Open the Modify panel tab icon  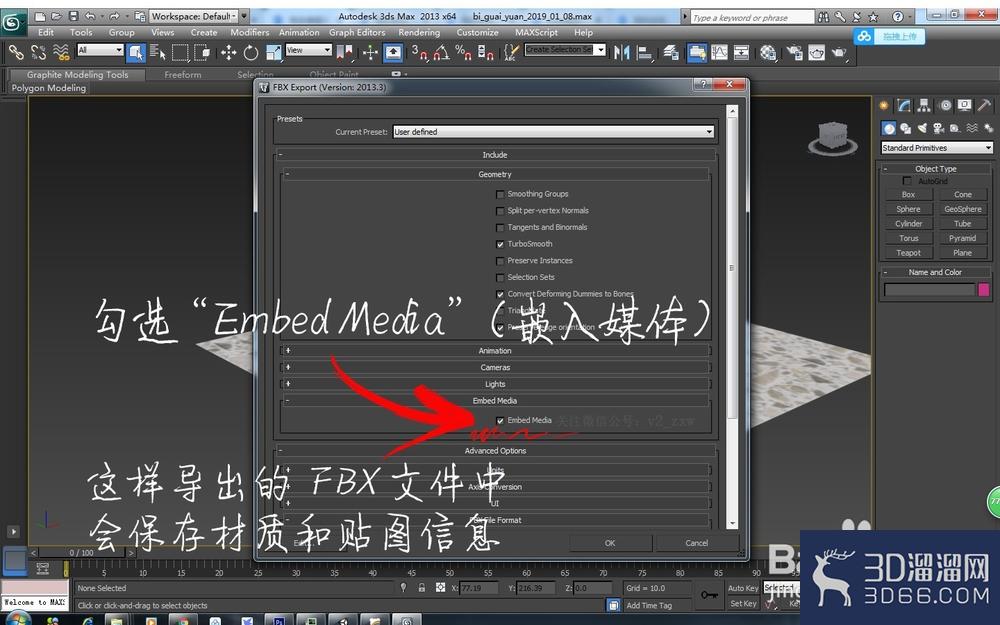[x=904, y=106]
